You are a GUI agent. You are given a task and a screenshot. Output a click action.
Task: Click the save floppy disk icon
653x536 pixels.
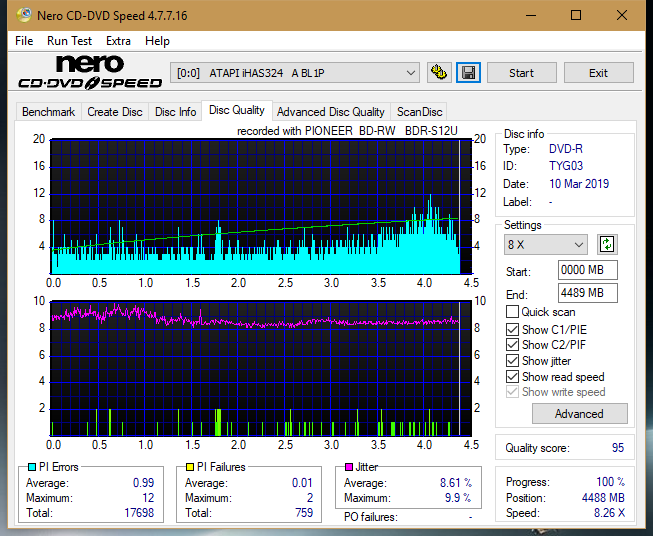[468, 73]
